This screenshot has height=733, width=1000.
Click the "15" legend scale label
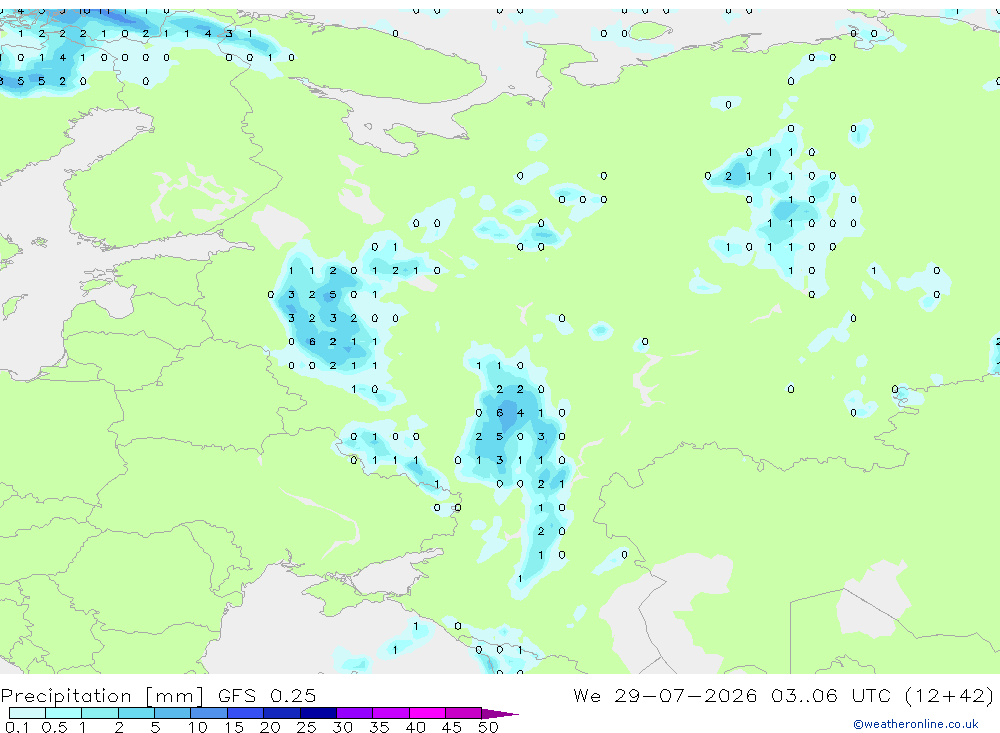pos(234,727)
